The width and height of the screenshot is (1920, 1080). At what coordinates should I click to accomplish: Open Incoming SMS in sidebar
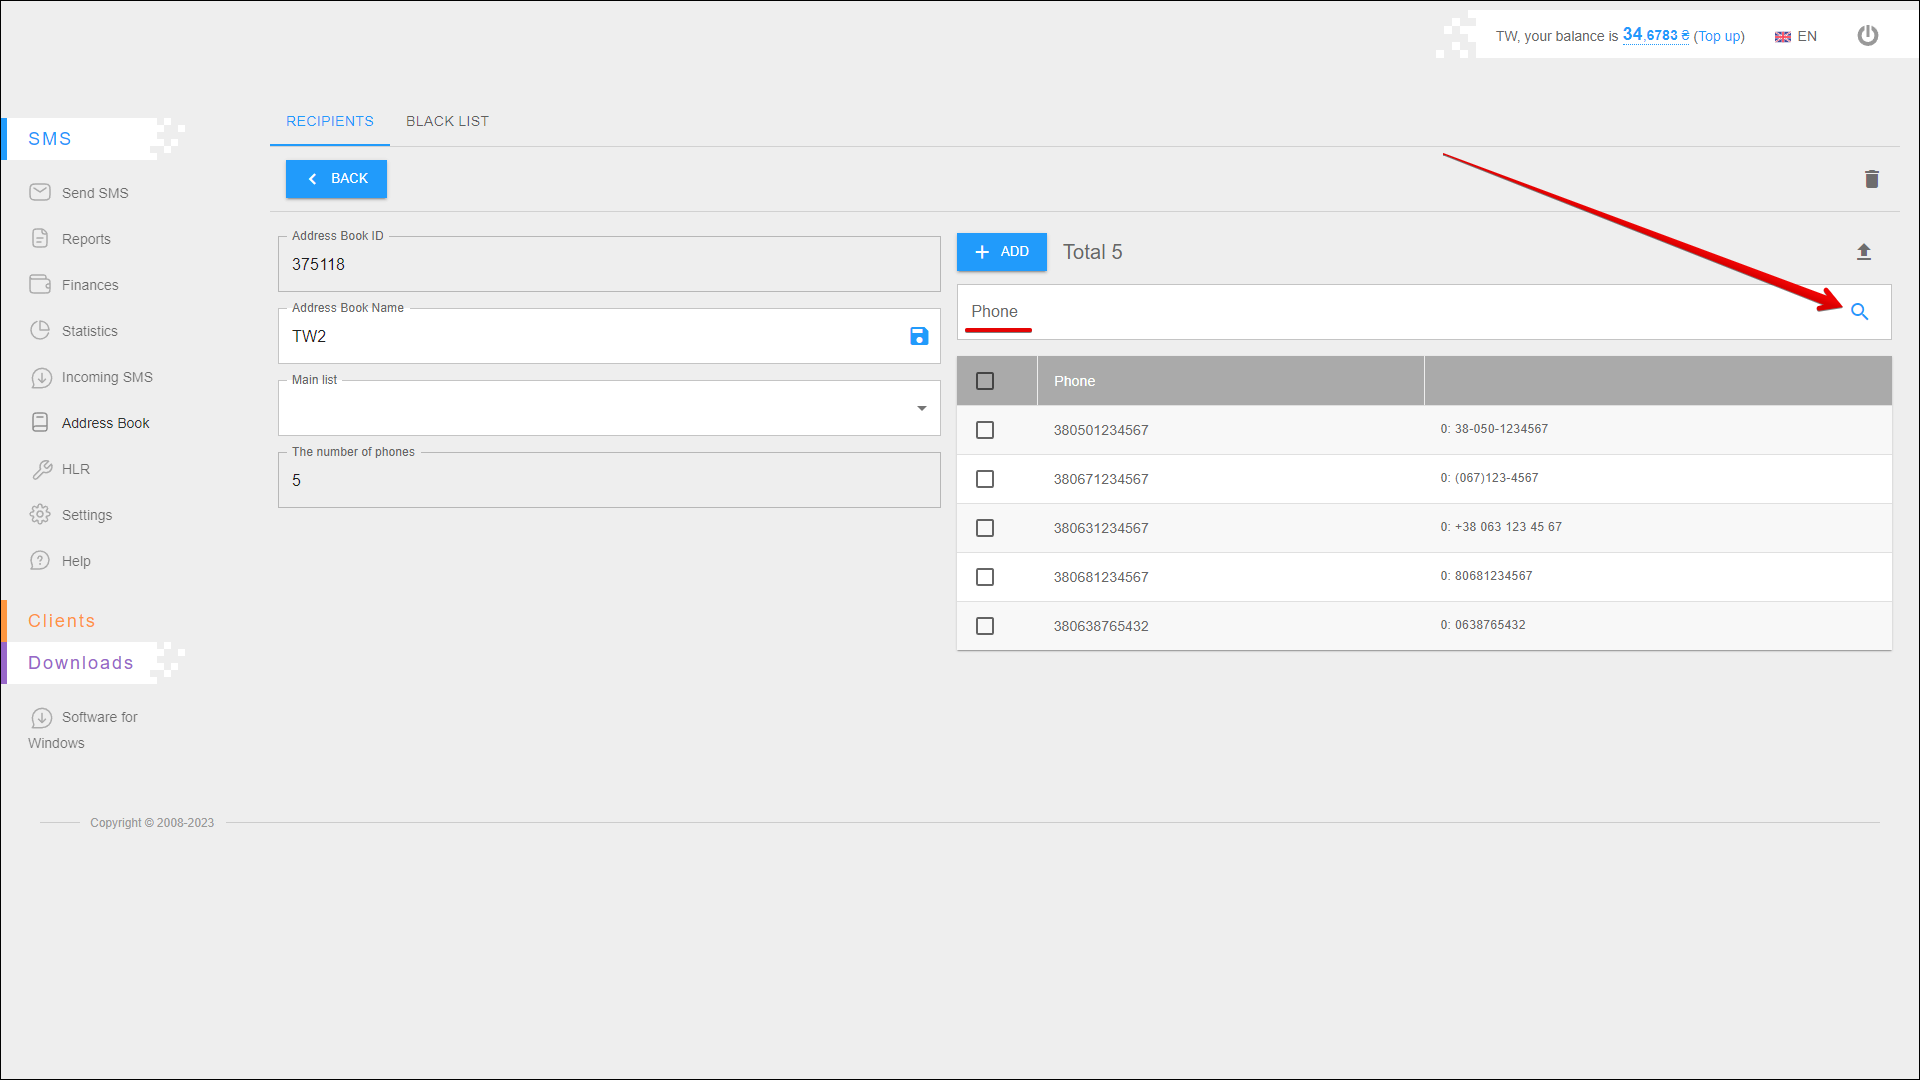106,377
